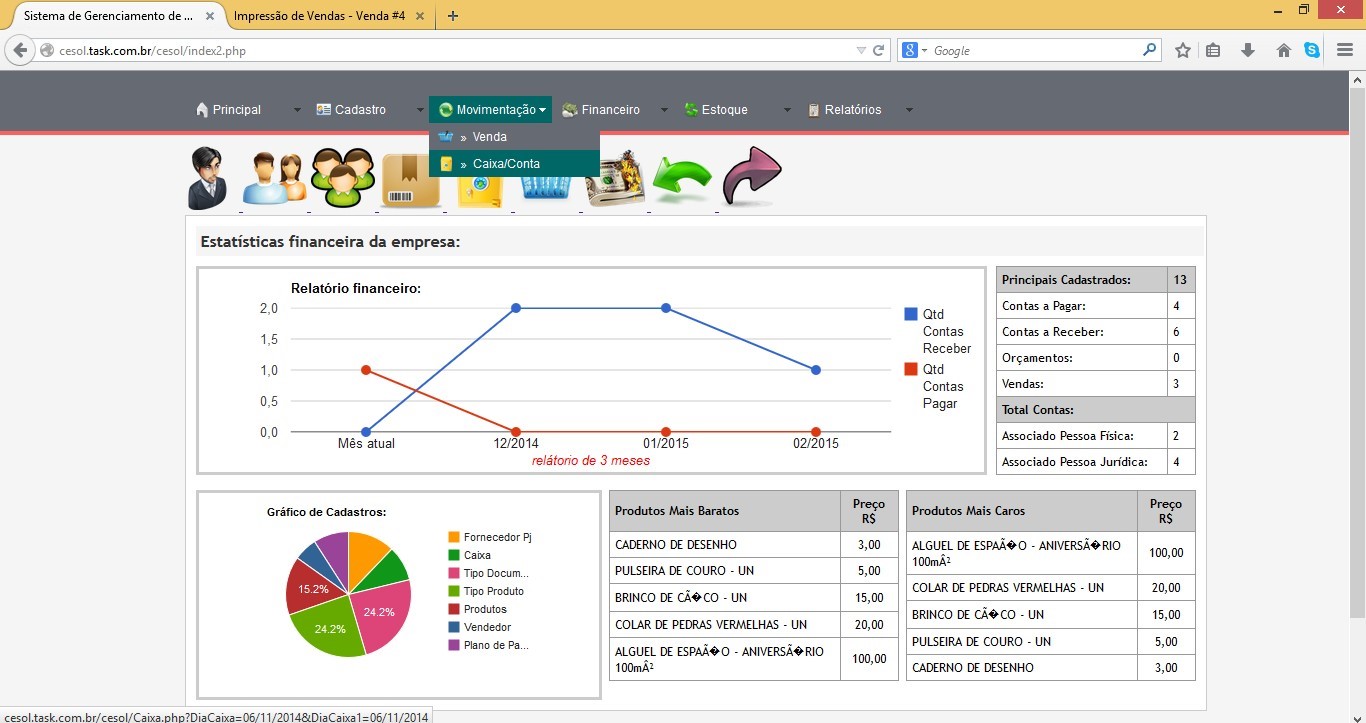This screenshot has height=723, width=1366.
Task: Click the green back arrow icon
Action: [682, 181]
